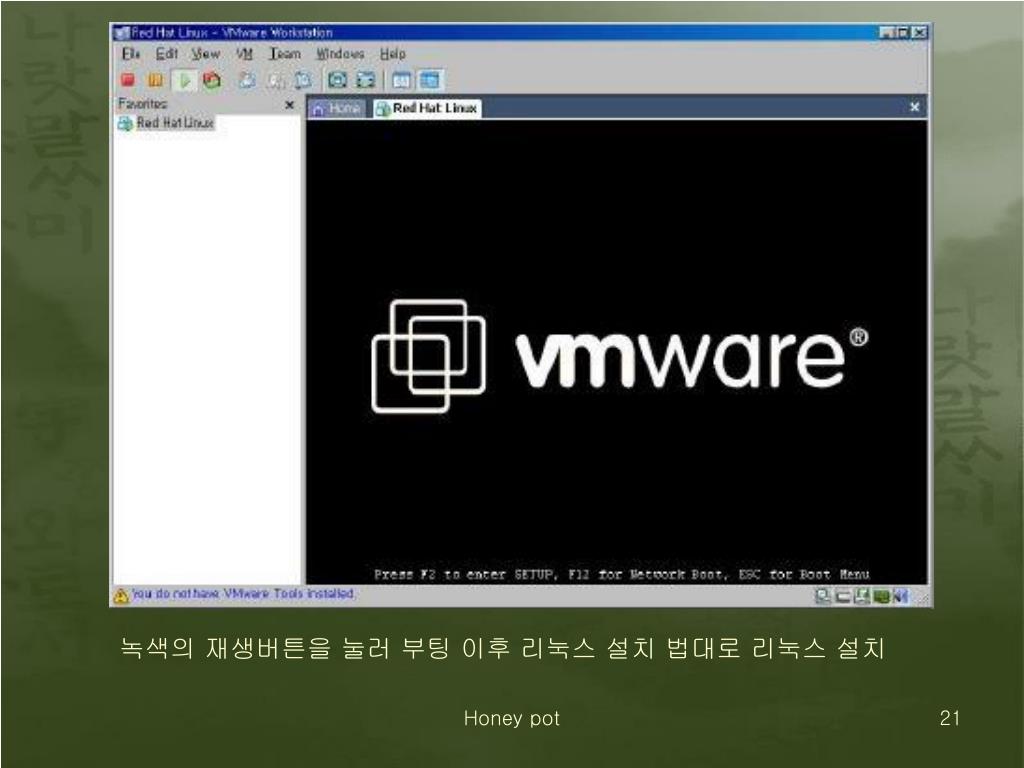Open the View menu
This screenshot has width=1024, height=768.
(x=205, y=54)
